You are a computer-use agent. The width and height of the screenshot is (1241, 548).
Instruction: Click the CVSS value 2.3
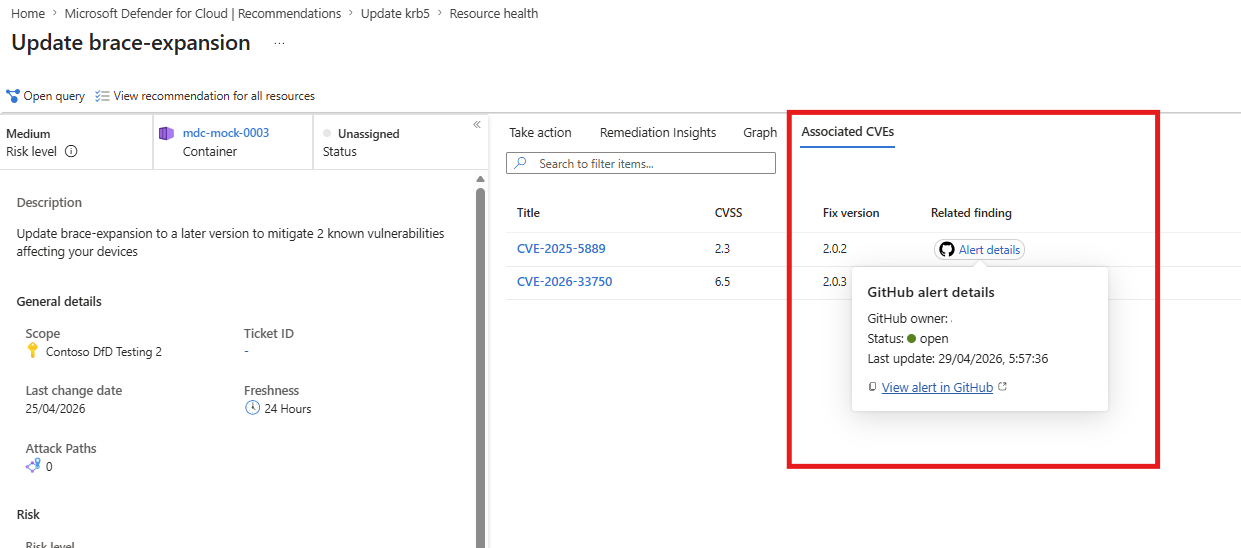tap(722, 249)
